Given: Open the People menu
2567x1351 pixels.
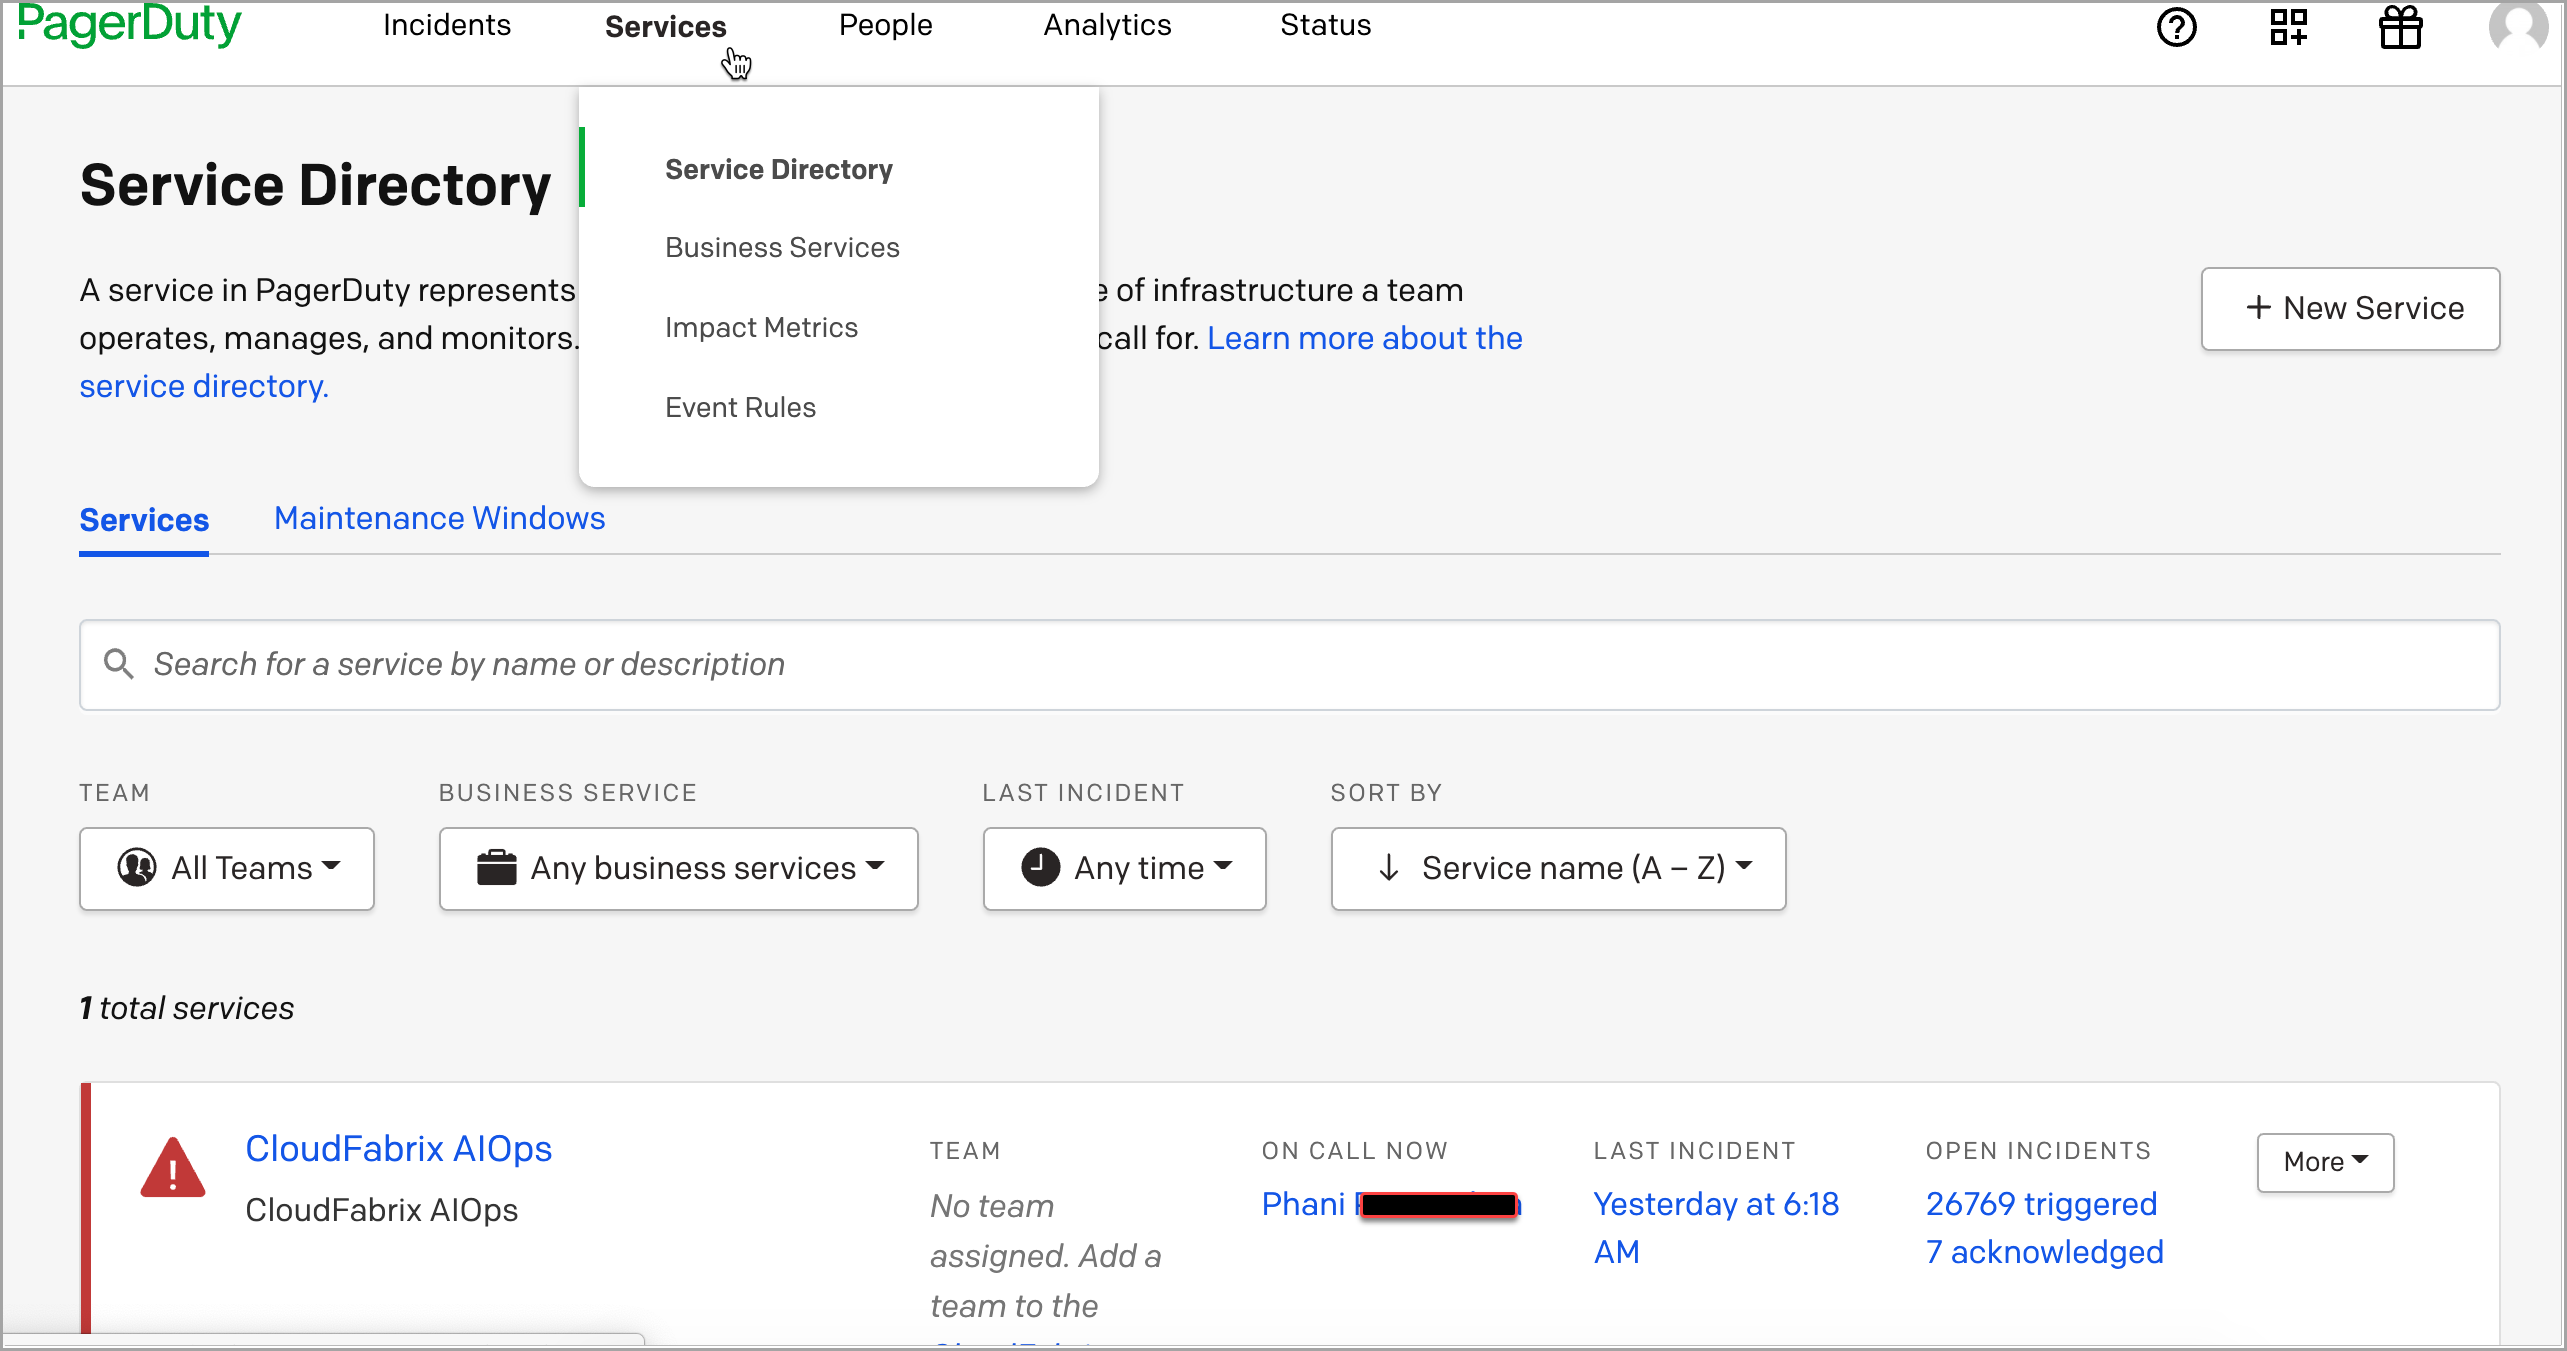Looking at the screenshot, I should (885, 25).
